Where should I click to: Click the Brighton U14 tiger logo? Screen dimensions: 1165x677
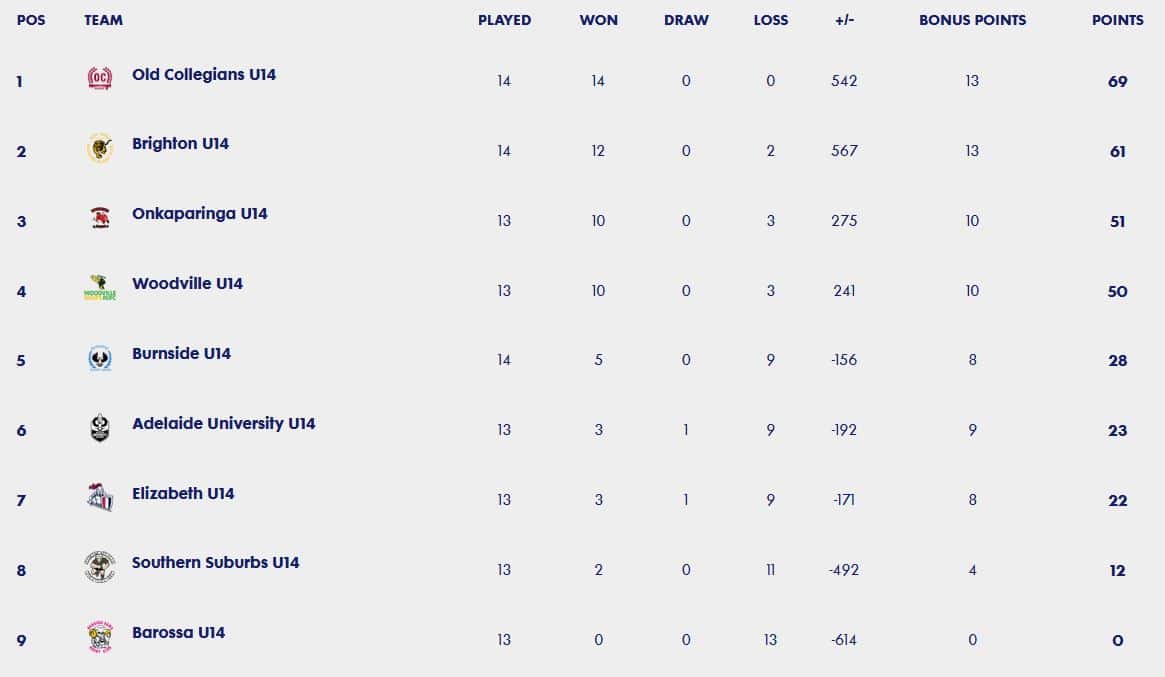coord(100,148)
